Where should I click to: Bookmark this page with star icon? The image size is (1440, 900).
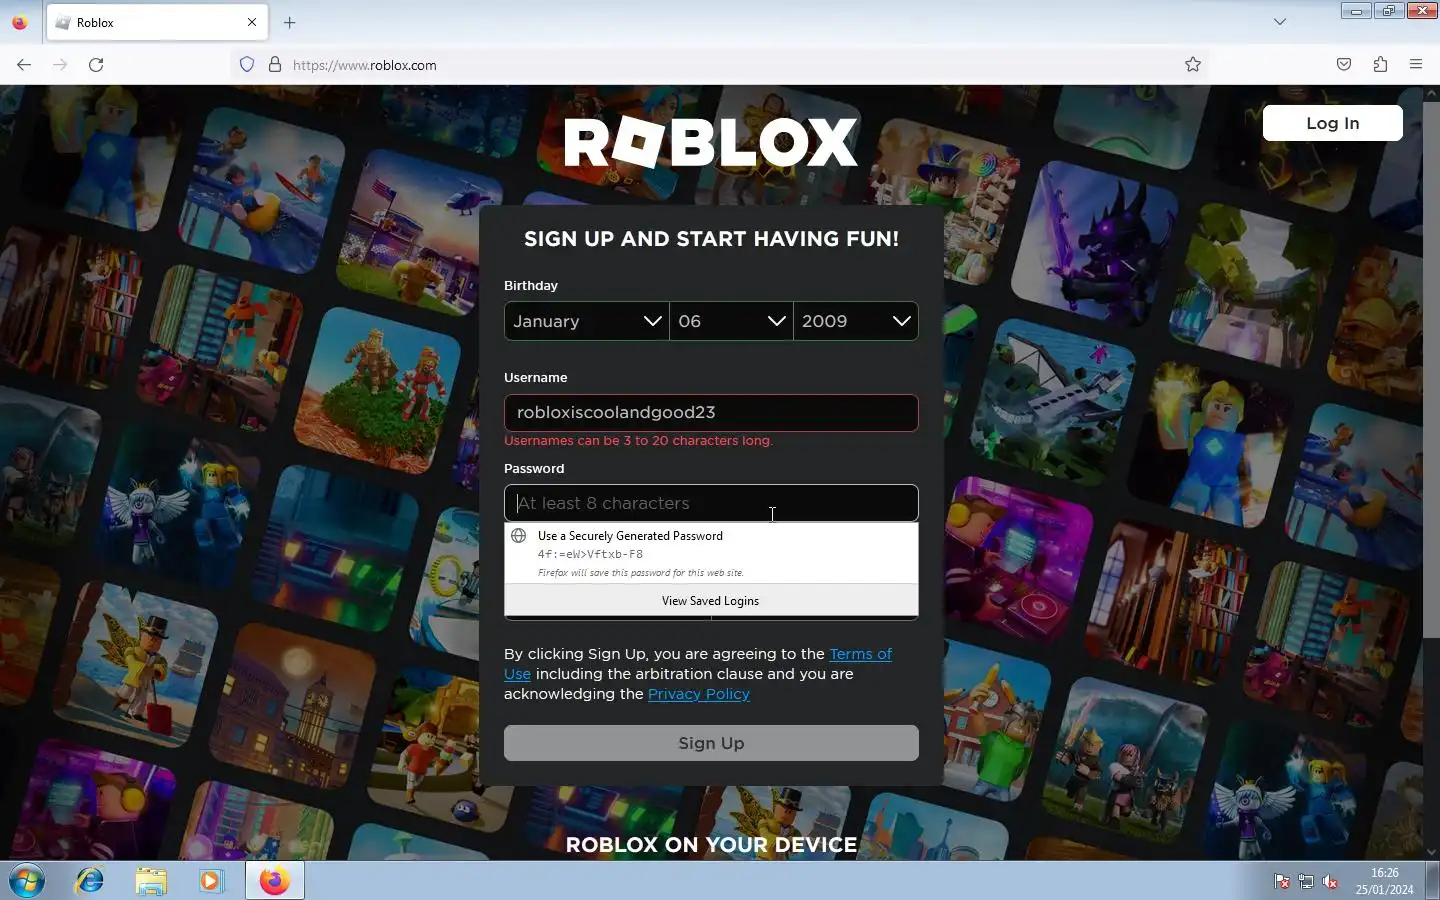click(1193, 65)
